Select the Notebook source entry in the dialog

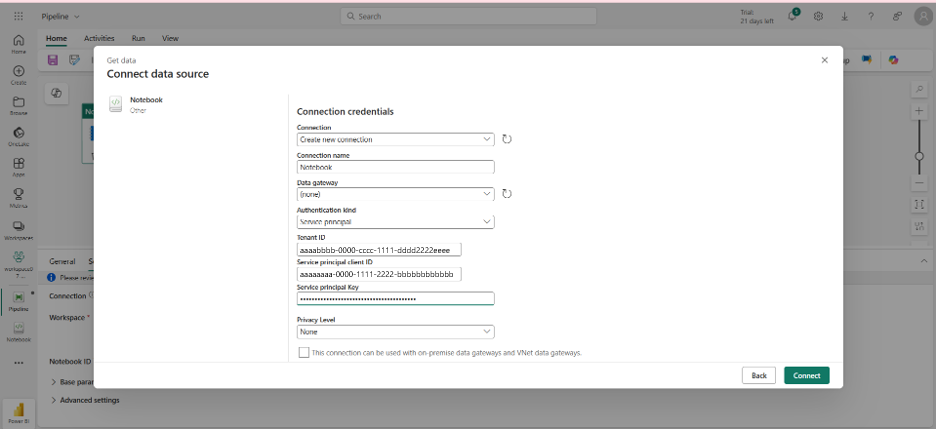coord(136,104)
